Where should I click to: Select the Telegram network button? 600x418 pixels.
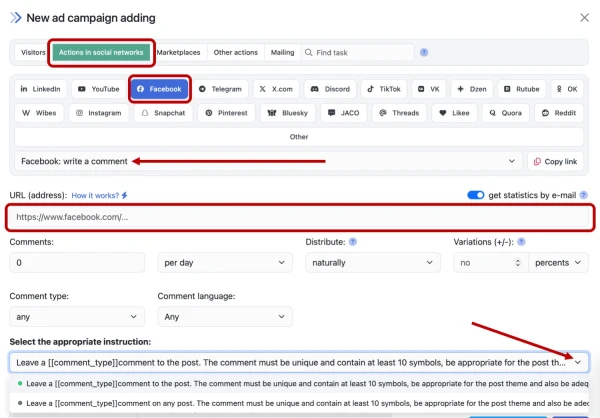pos(221,89)
